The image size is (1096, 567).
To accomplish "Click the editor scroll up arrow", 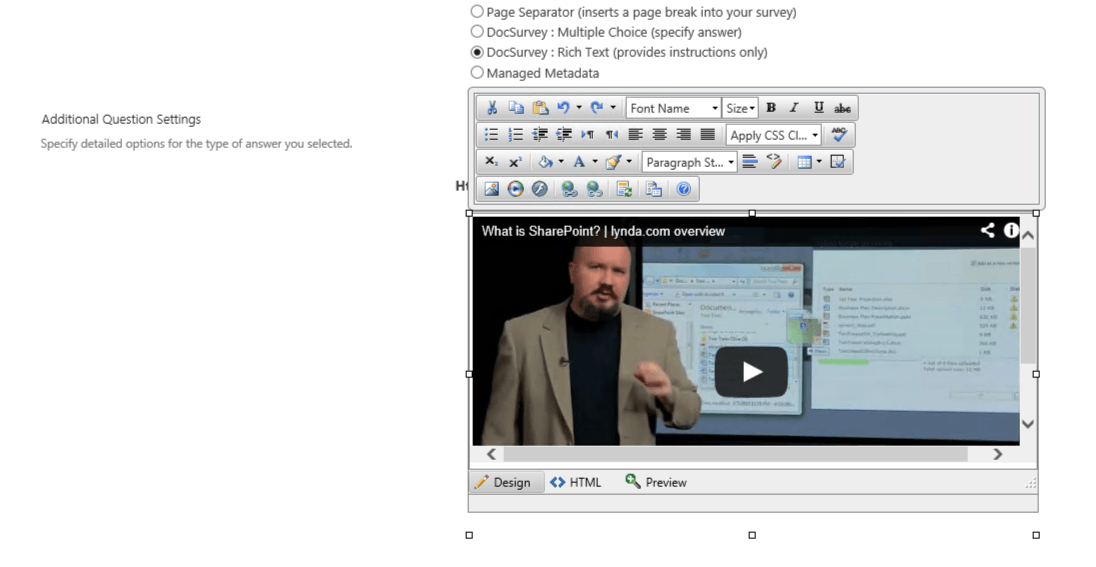I will (x=1028, y=236).
